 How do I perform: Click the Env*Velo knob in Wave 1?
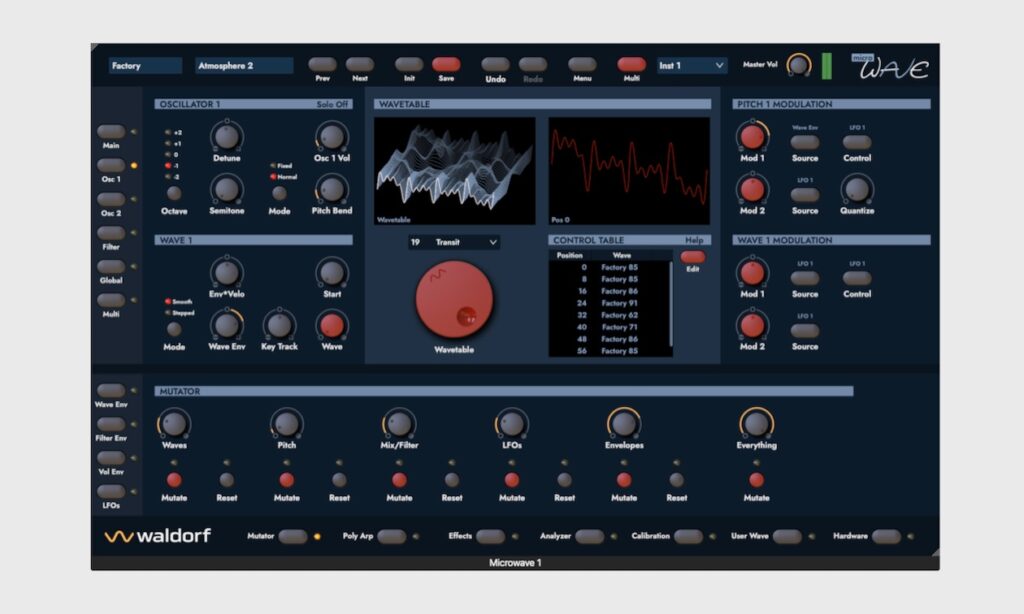click(227, 273)
